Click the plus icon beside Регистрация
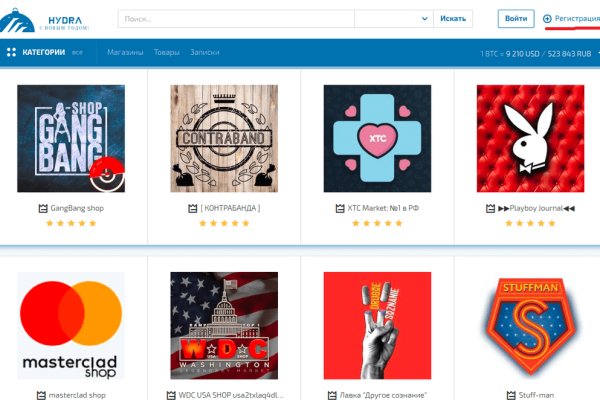Image resolution: width=600 pixels, height=400 pixels. (547, 18)
